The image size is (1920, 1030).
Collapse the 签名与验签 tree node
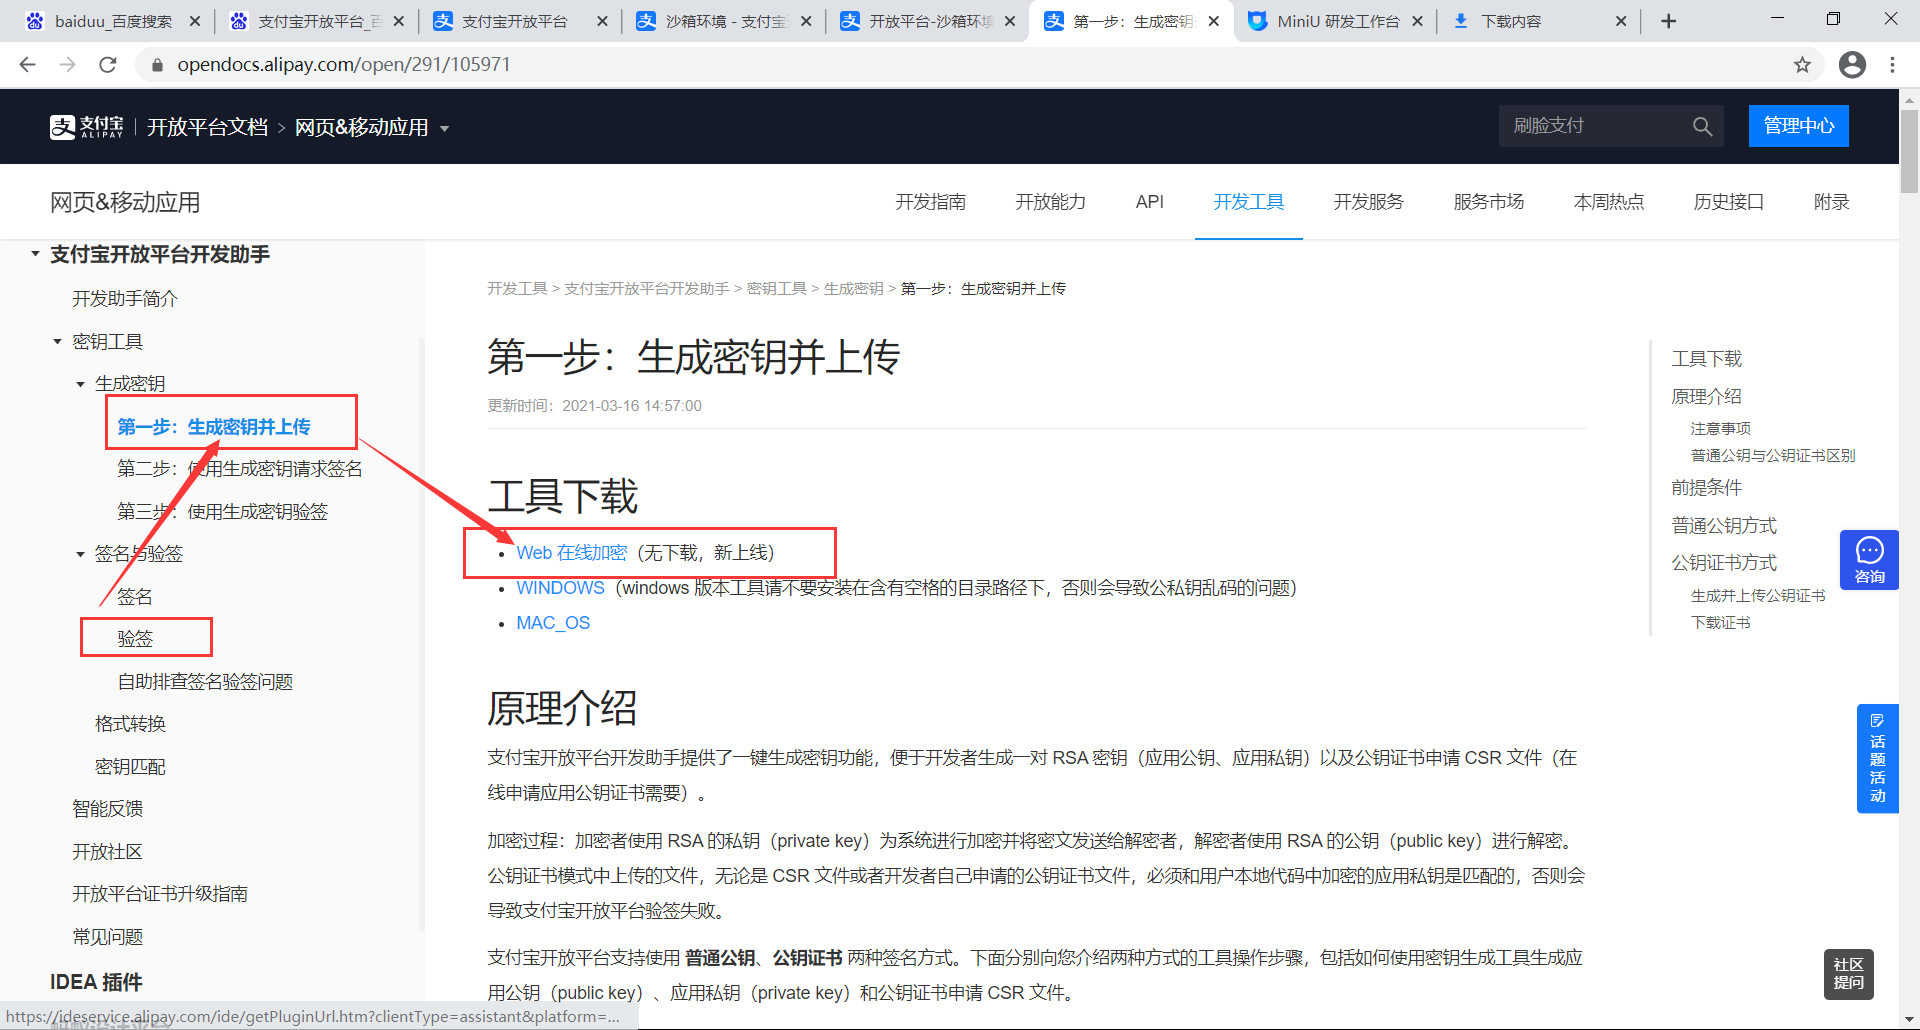(80, 554)
